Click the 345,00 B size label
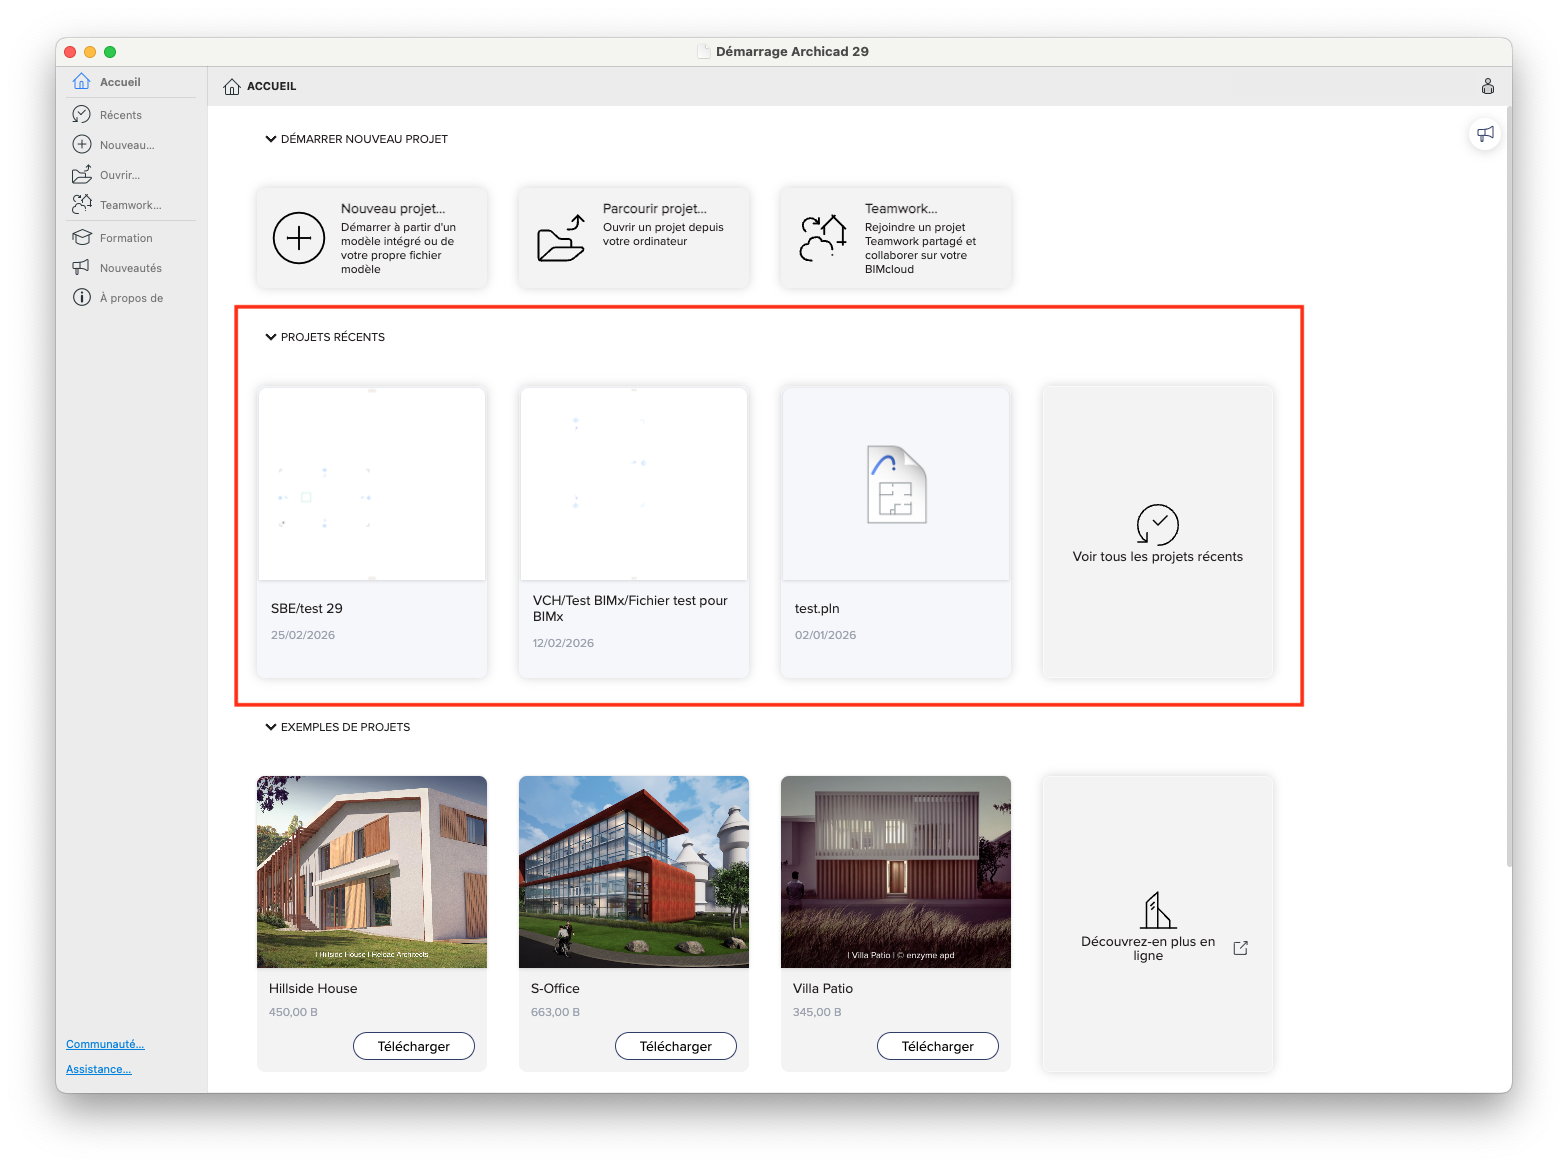 click(817, 1012)
